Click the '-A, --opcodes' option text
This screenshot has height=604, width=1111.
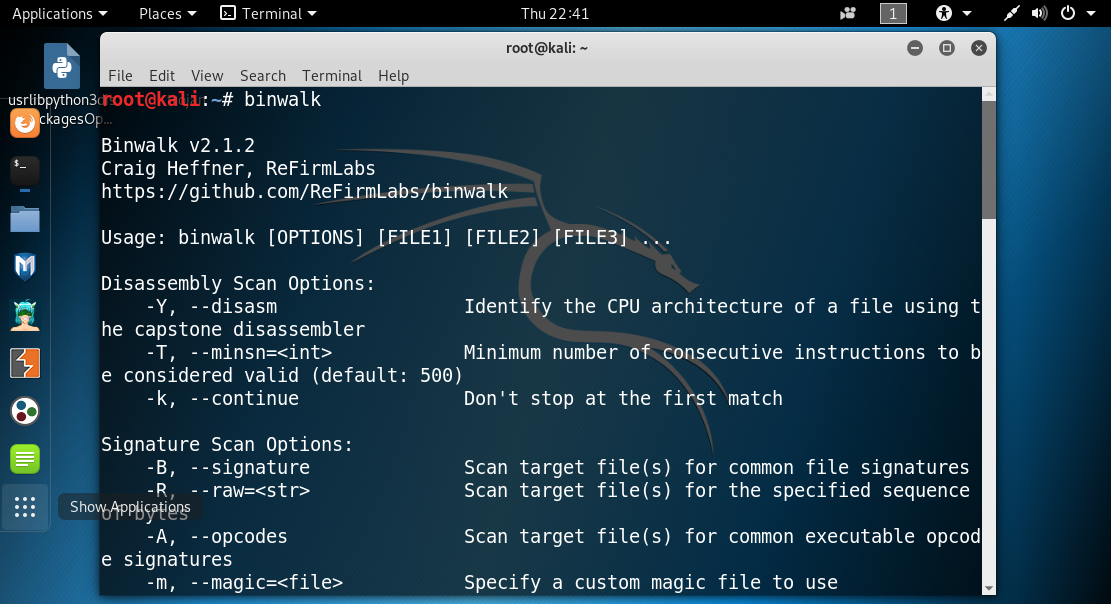(217, 537)
